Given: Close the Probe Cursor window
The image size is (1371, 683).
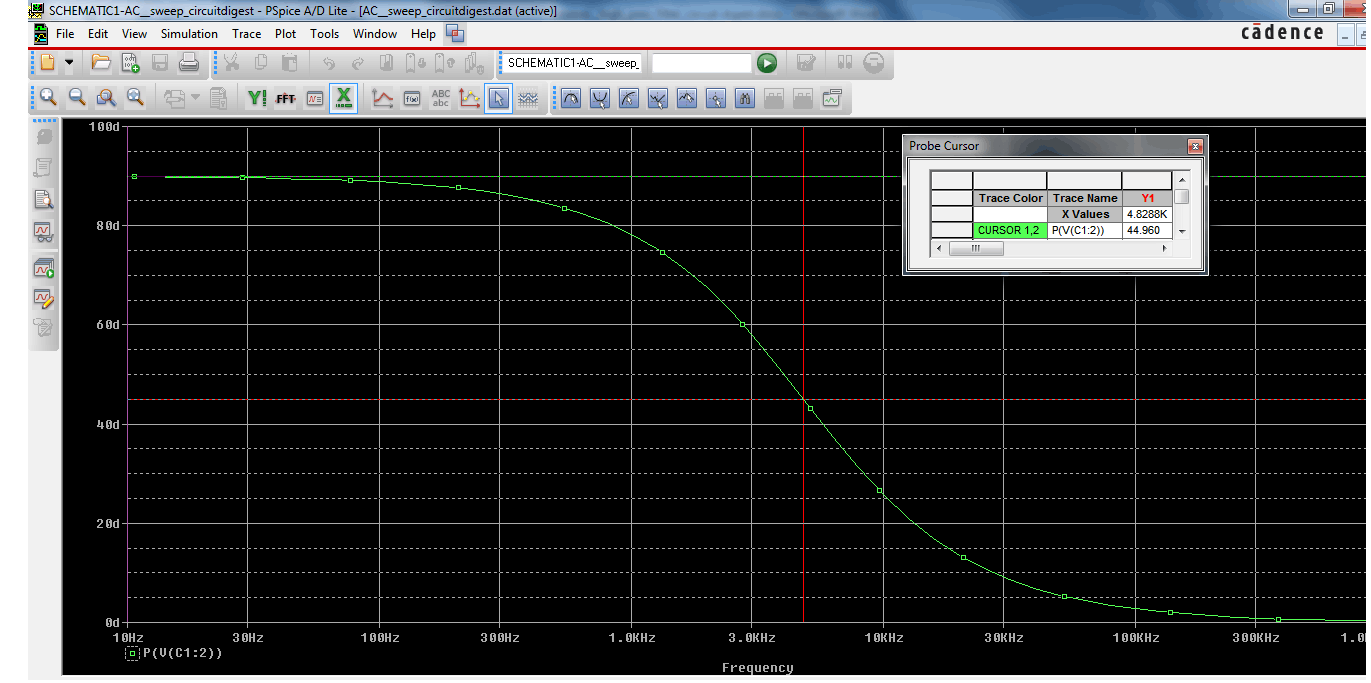Looking at the screenshot, I should click(1194, 146).
